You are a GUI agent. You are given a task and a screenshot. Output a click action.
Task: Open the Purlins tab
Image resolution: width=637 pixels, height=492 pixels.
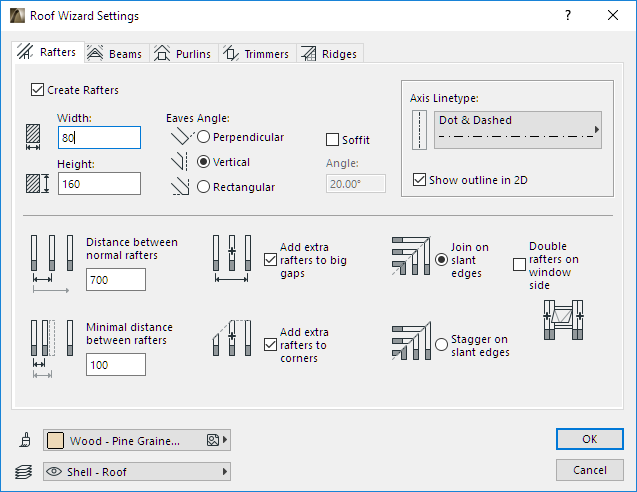(x=182, y=53)
